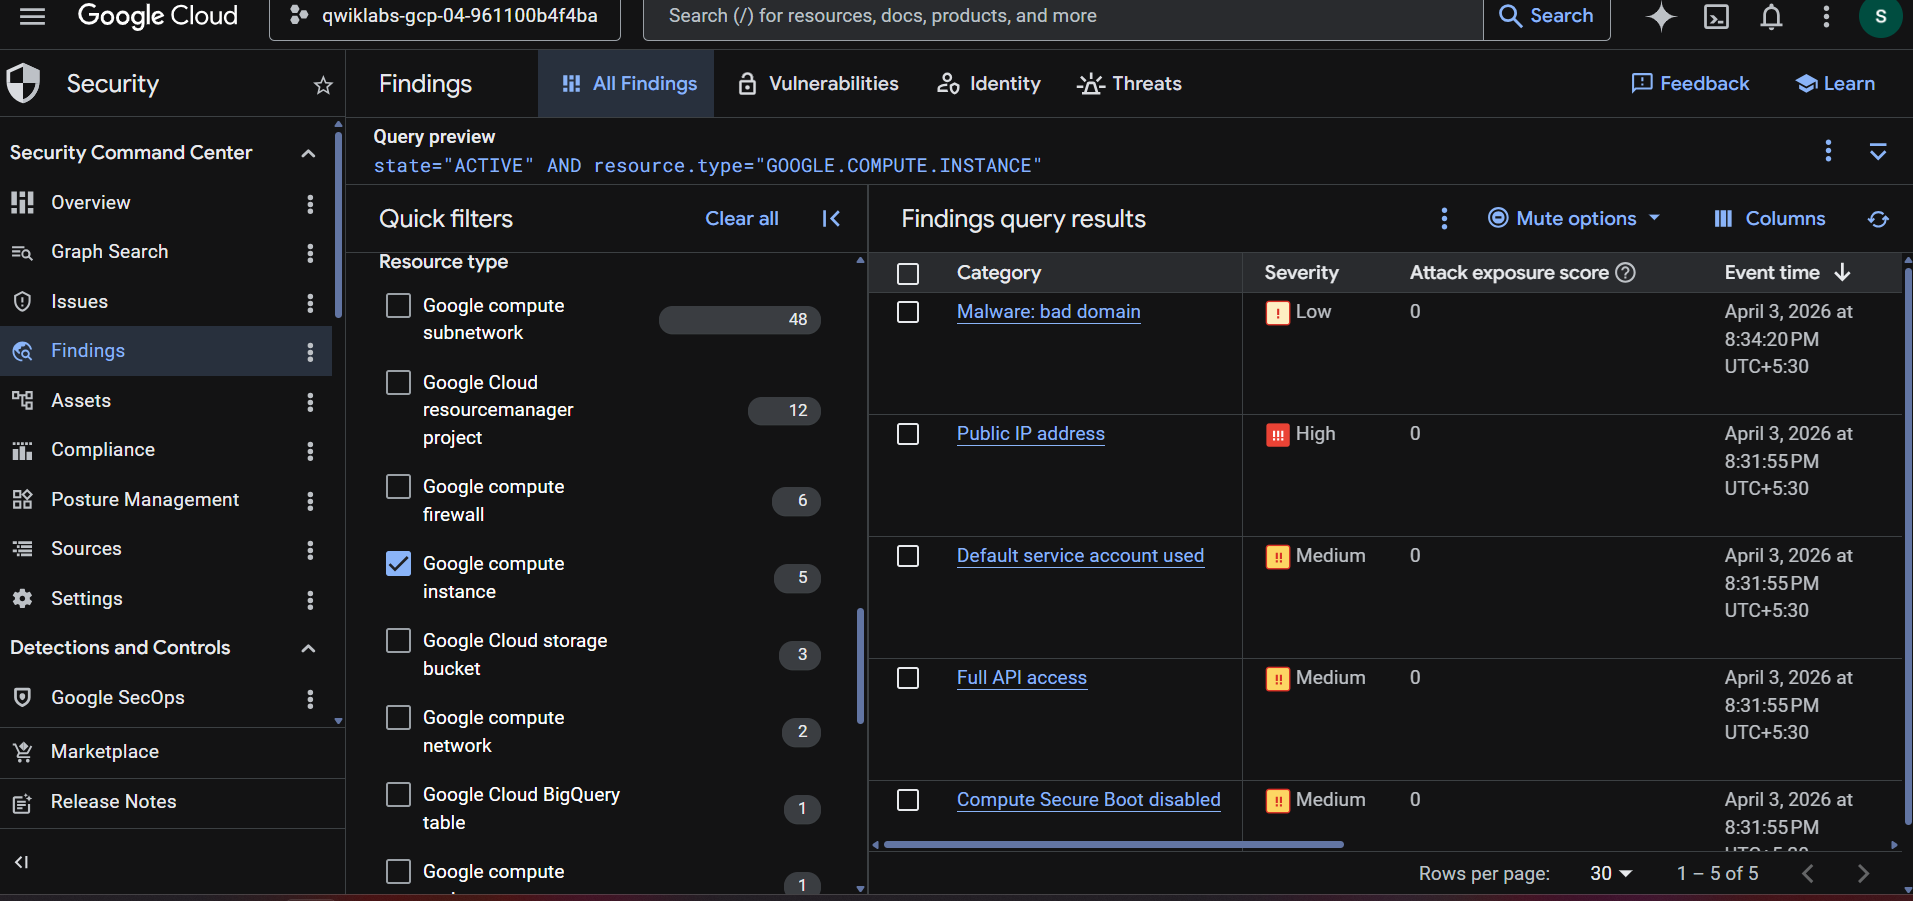Screen dimensions: 1913x901
Task: Open more options for Graph Search
Action: pyautogui.click(x=310, y=253)
